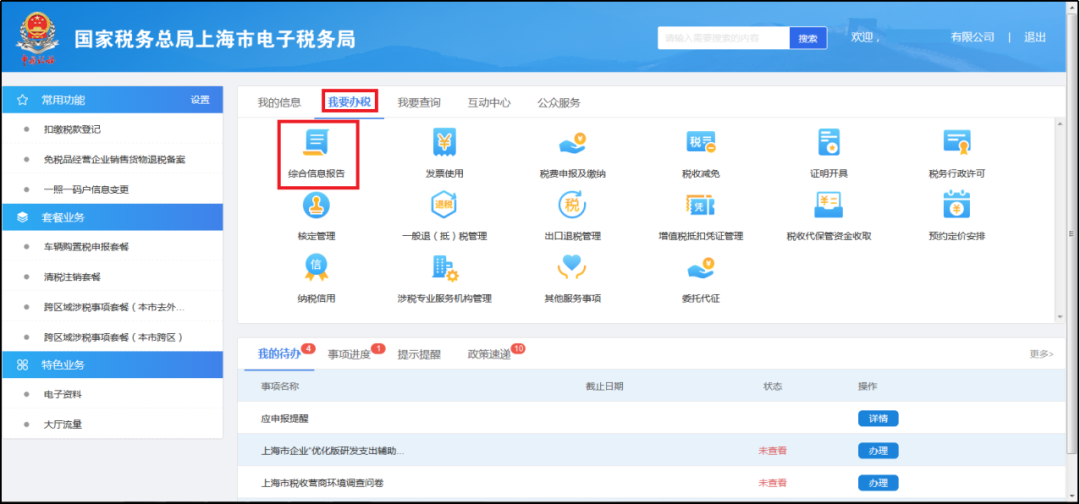Open the 税收减免 icon
This screenshot has width=1080, height=504.
click(700, 143)
